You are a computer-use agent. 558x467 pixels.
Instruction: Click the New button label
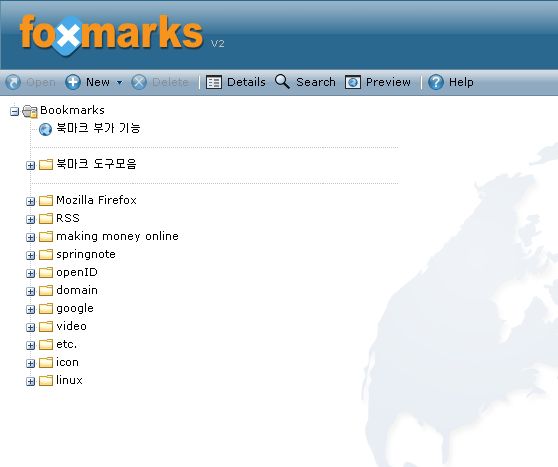click(98, 82)
